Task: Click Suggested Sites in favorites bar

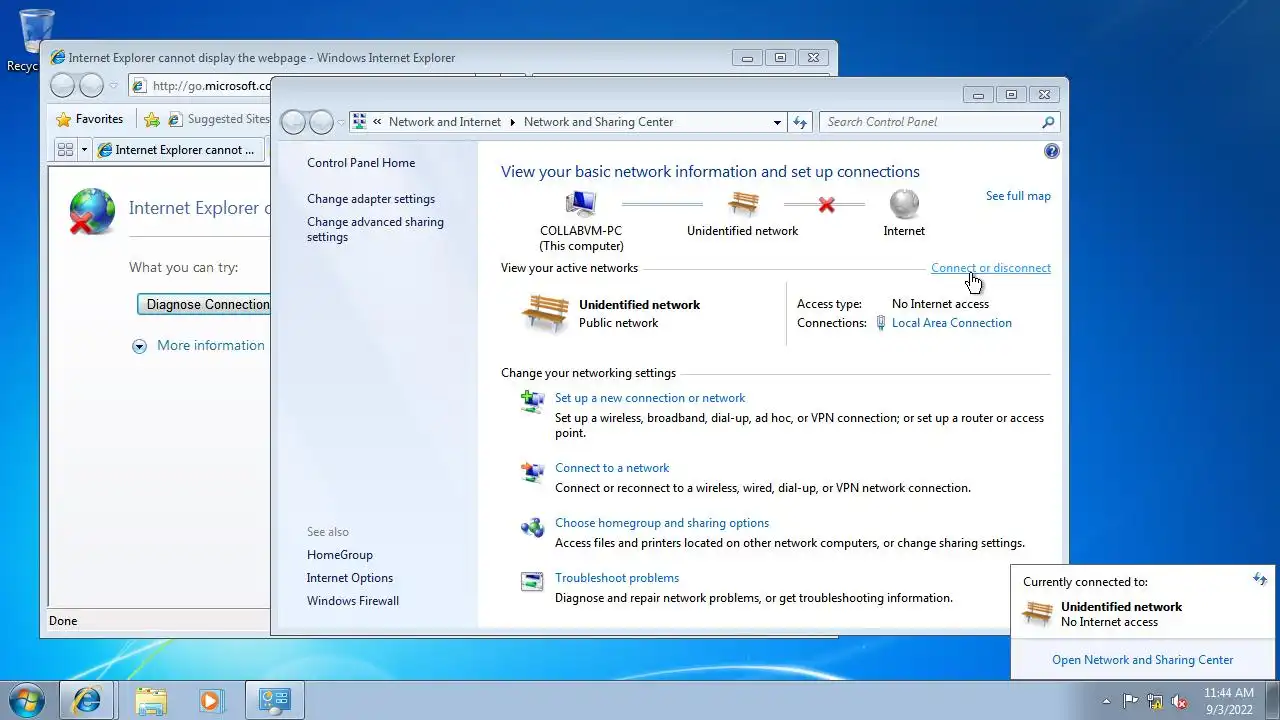Action: 220,119
